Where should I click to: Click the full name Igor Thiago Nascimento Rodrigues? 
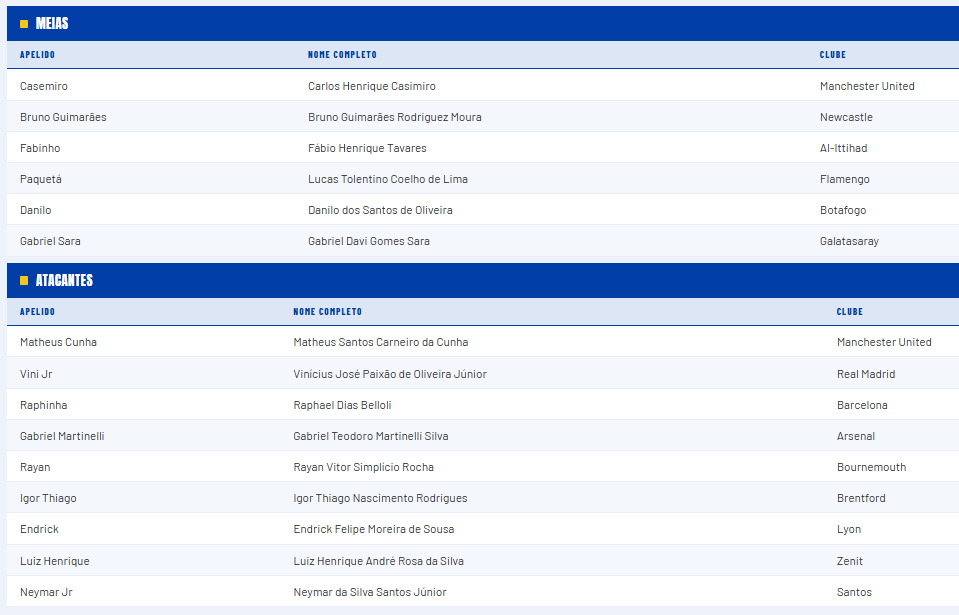pos(380,498)
